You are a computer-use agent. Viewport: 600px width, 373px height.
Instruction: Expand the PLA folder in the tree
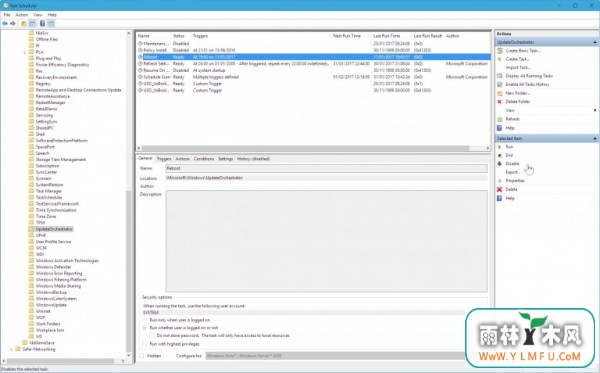tap(25, 52)
